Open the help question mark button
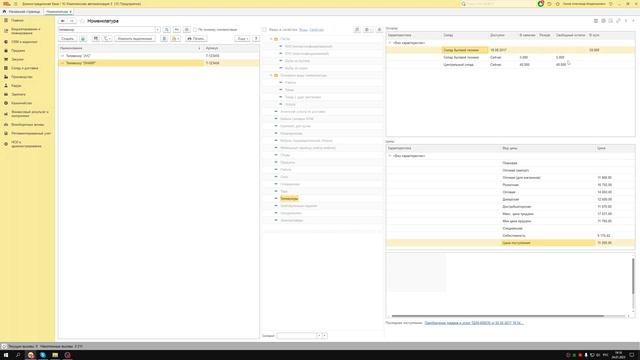The height and width of the screenshot is (360, 640). (x=256, y=39)
